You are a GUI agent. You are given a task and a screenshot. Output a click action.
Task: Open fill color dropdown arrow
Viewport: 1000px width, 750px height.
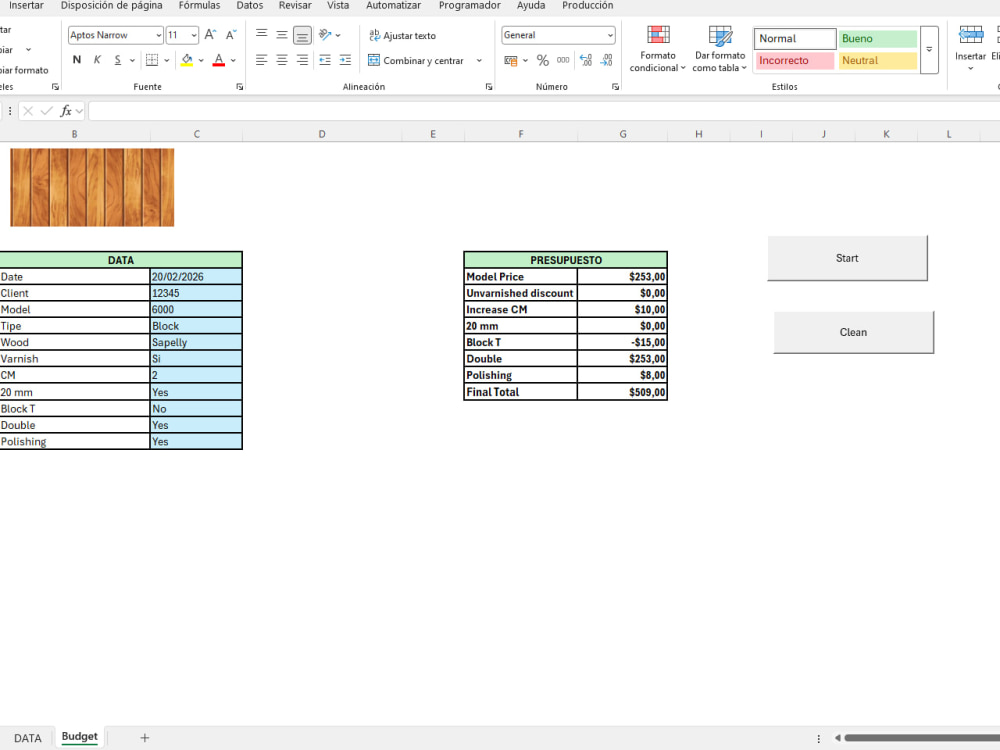tap(201, 61)
